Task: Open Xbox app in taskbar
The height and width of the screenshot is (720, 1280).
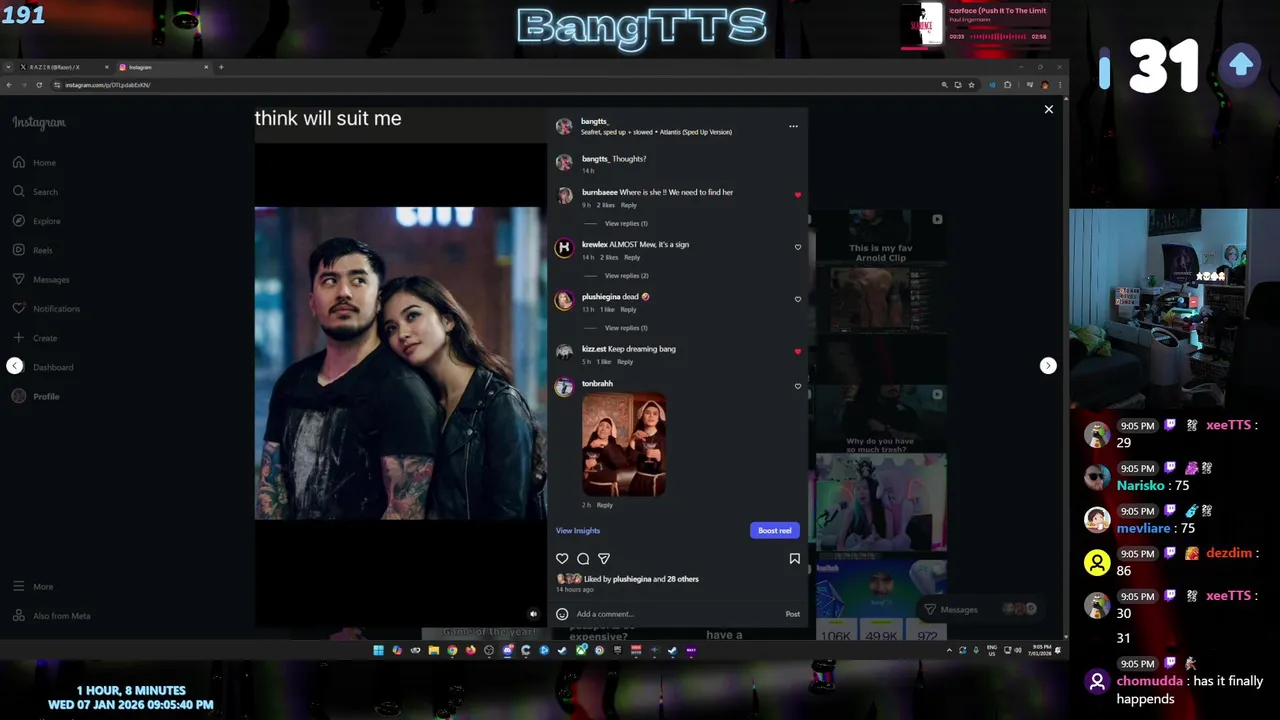Action: click(581, 650)
